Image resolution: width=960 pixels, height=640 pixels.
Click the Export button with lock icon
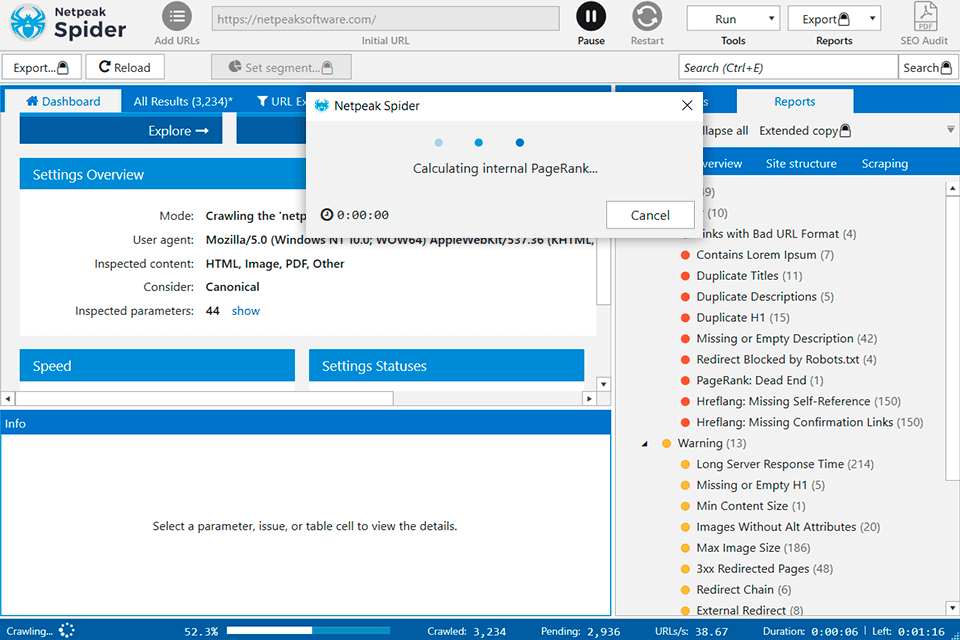click(42, 67)
